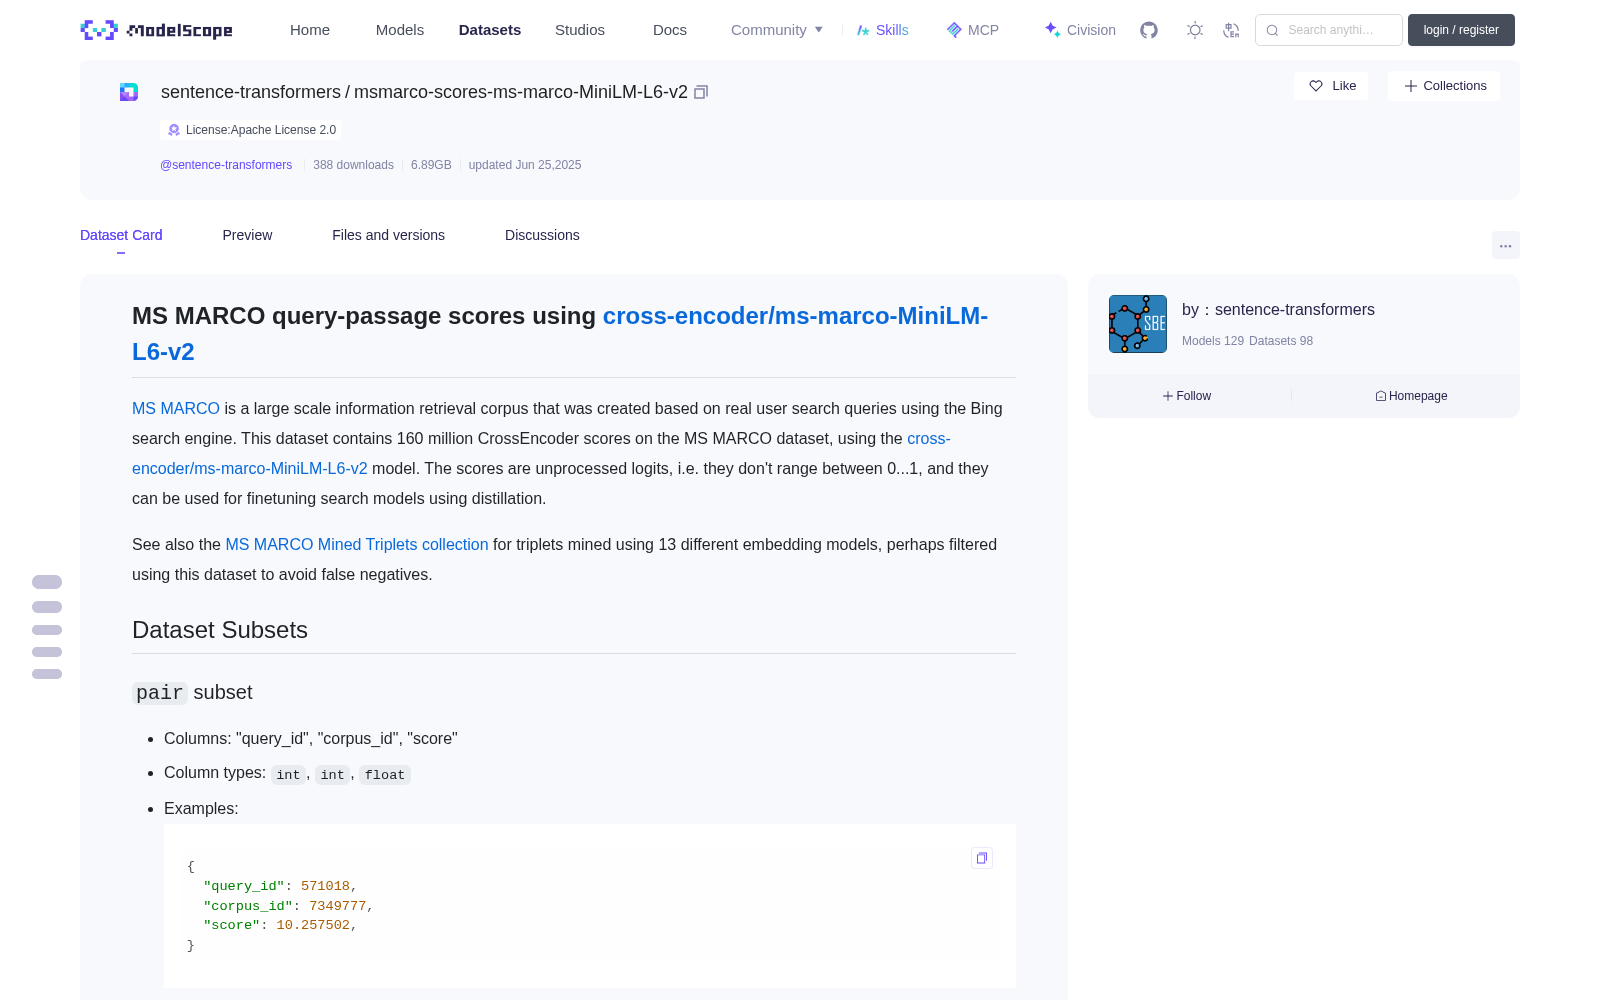Viewport: 1600px width, 1000px height.
Task: Select the Dataset Card tab
Action: (x=121, y=235)
